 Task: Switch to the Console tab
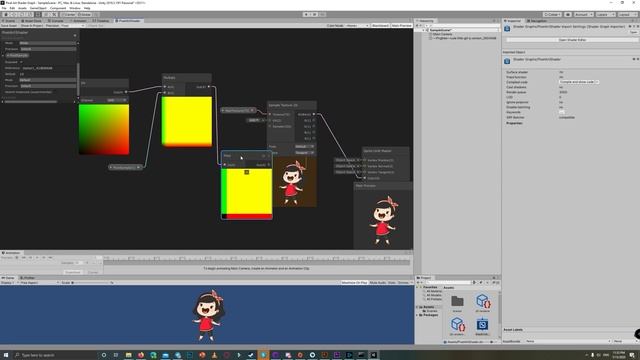56,21
